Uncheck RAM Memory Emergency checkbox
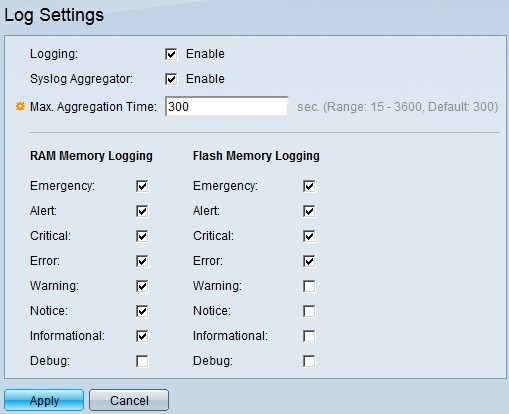This screenshot has width=509, height=414. pyautogui.click(x=142, y=186)
